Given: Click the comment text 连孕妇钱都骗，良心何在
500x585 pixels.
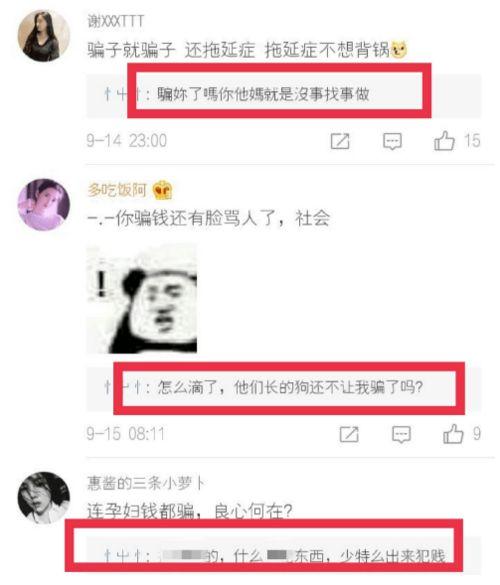Looking at the screenshot, I should 190,511.
